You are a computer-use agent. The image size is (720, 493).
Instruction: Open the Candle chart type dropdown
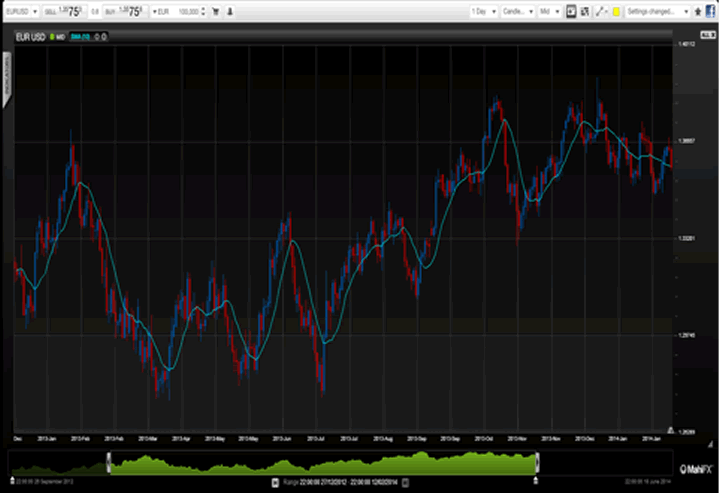pos(519,11)
